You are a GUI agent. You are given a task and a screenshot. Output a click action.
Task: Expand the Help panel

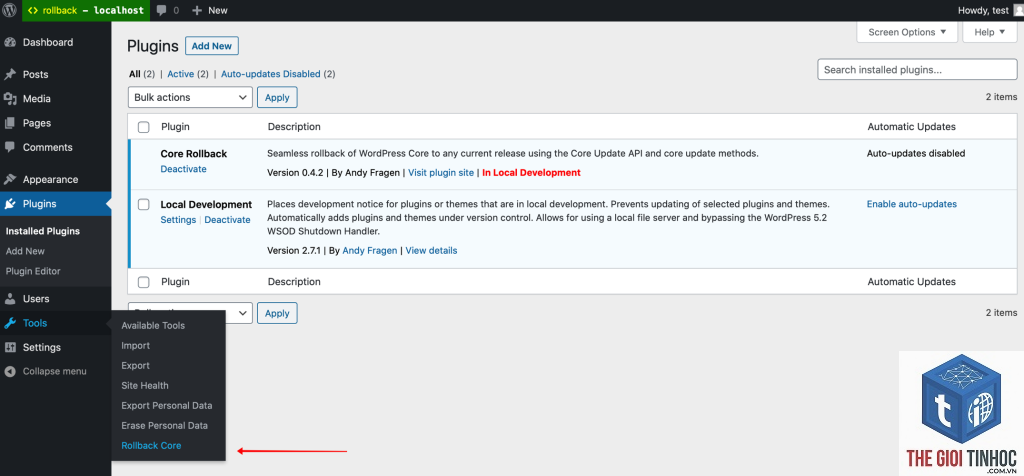click(x=989, y=32)
